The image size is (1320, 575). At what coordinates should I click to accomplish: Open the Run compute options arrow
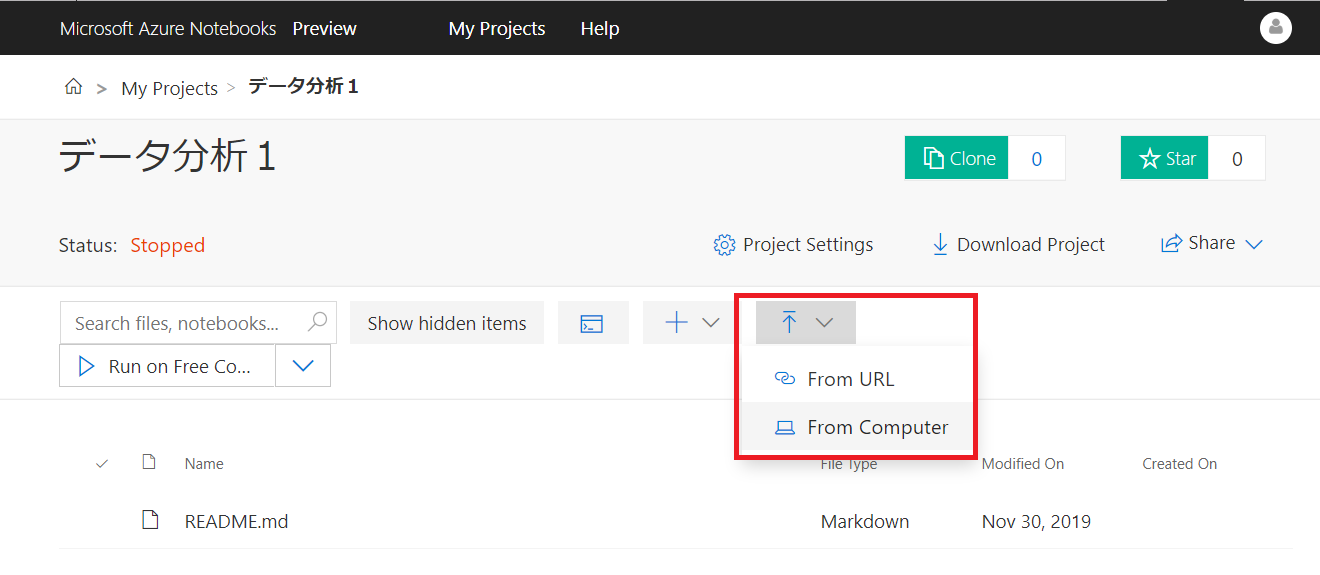303,366
